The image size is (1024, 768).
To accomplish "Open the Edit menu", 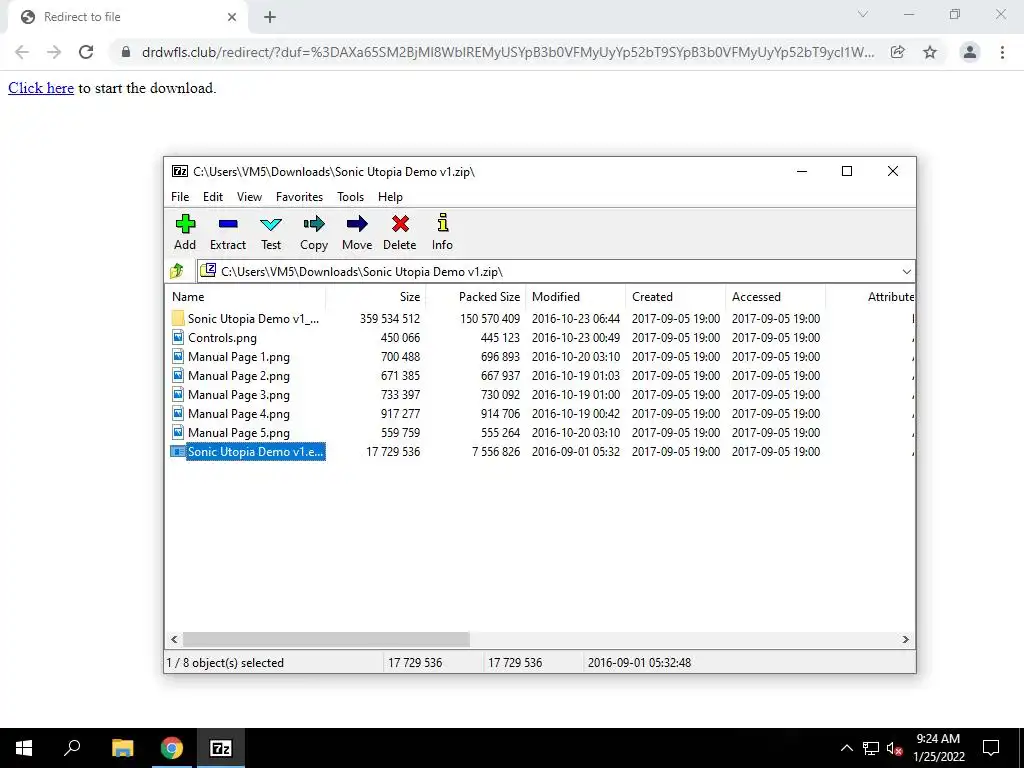I will (213, 197).
